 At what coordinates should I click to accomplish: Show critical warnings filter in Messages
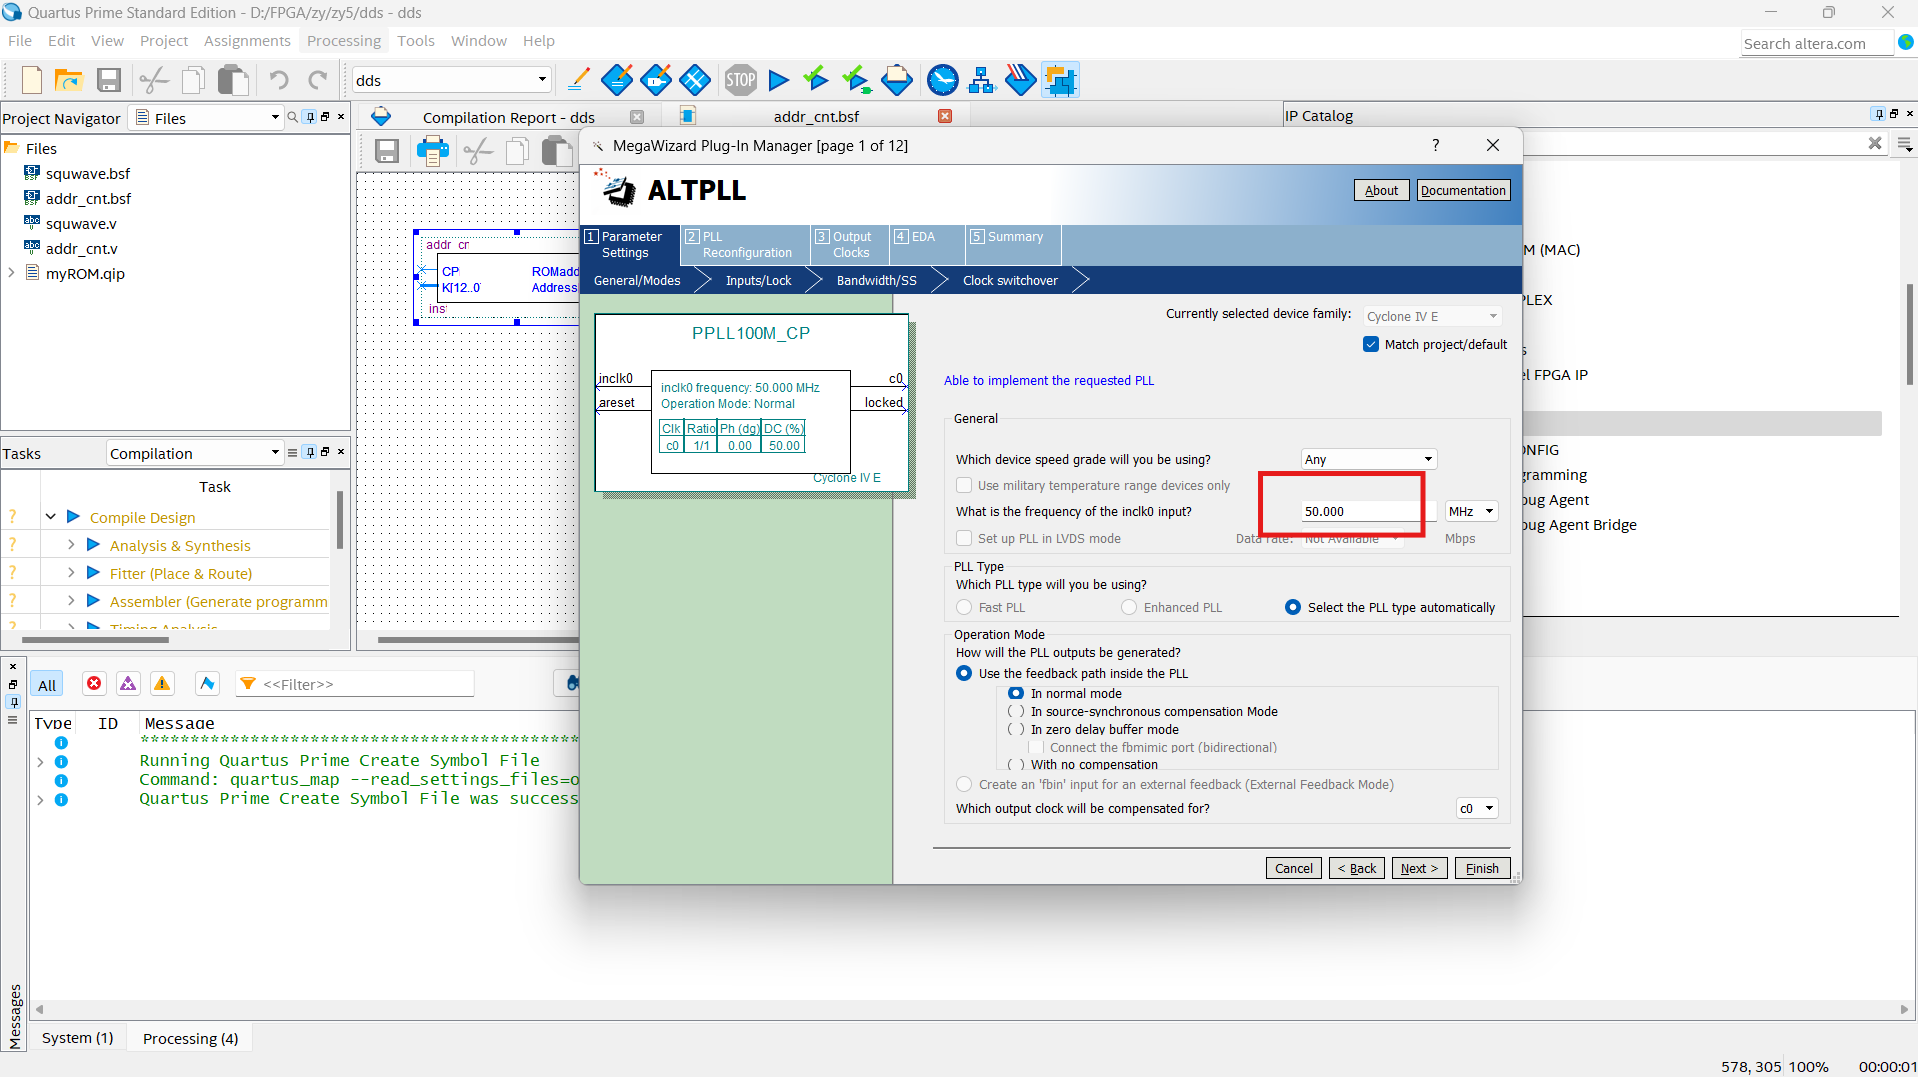[x=128, y=684]
